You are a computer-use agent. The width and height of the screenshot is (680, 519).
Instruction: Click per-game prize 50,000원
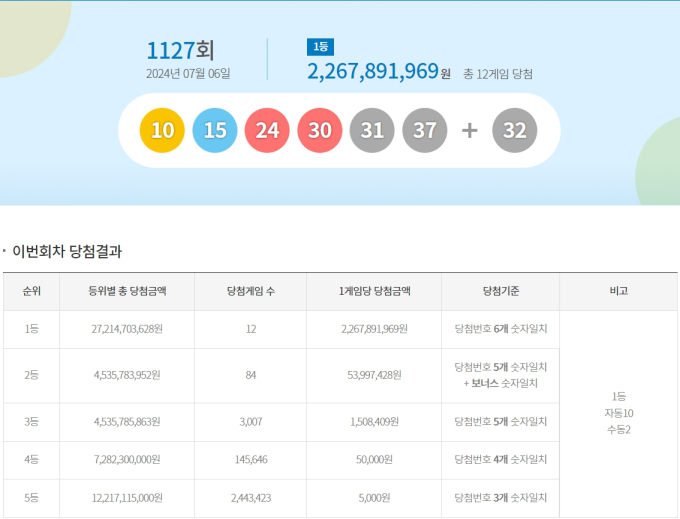(x=374, y=459)
